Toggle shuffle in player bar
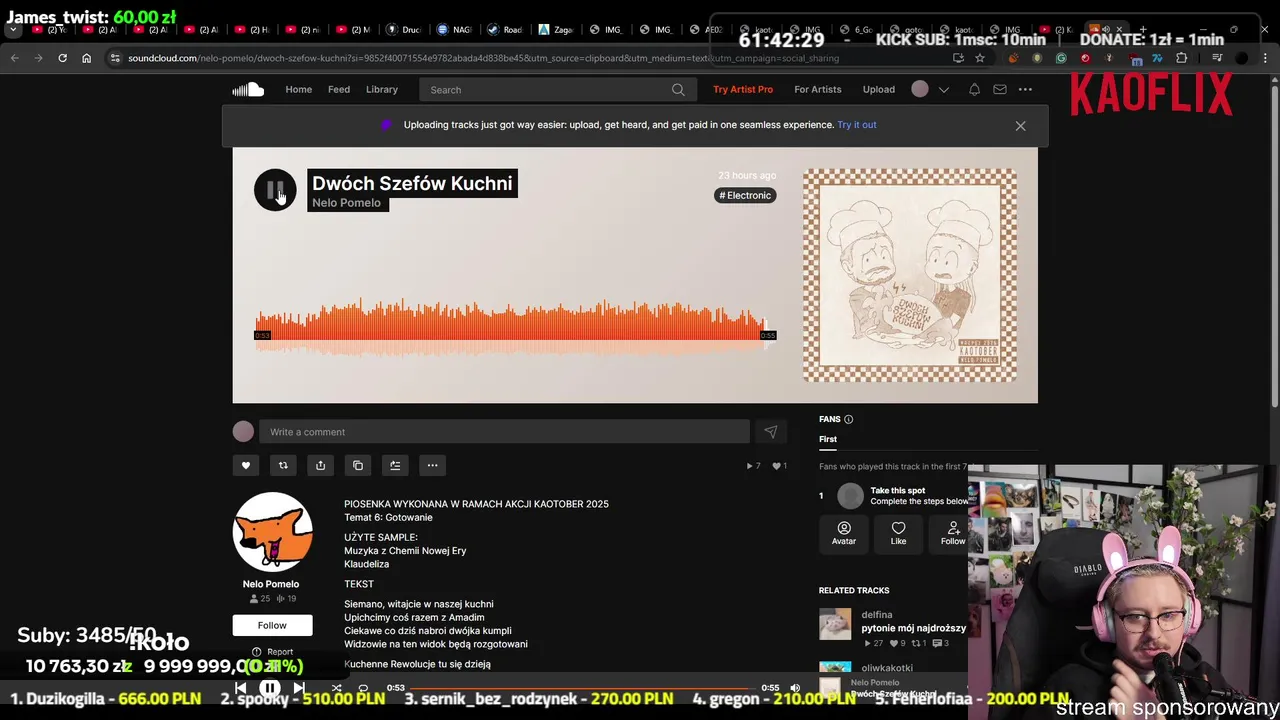Viewport: 1280px width, 720px height. pos(336,688)
